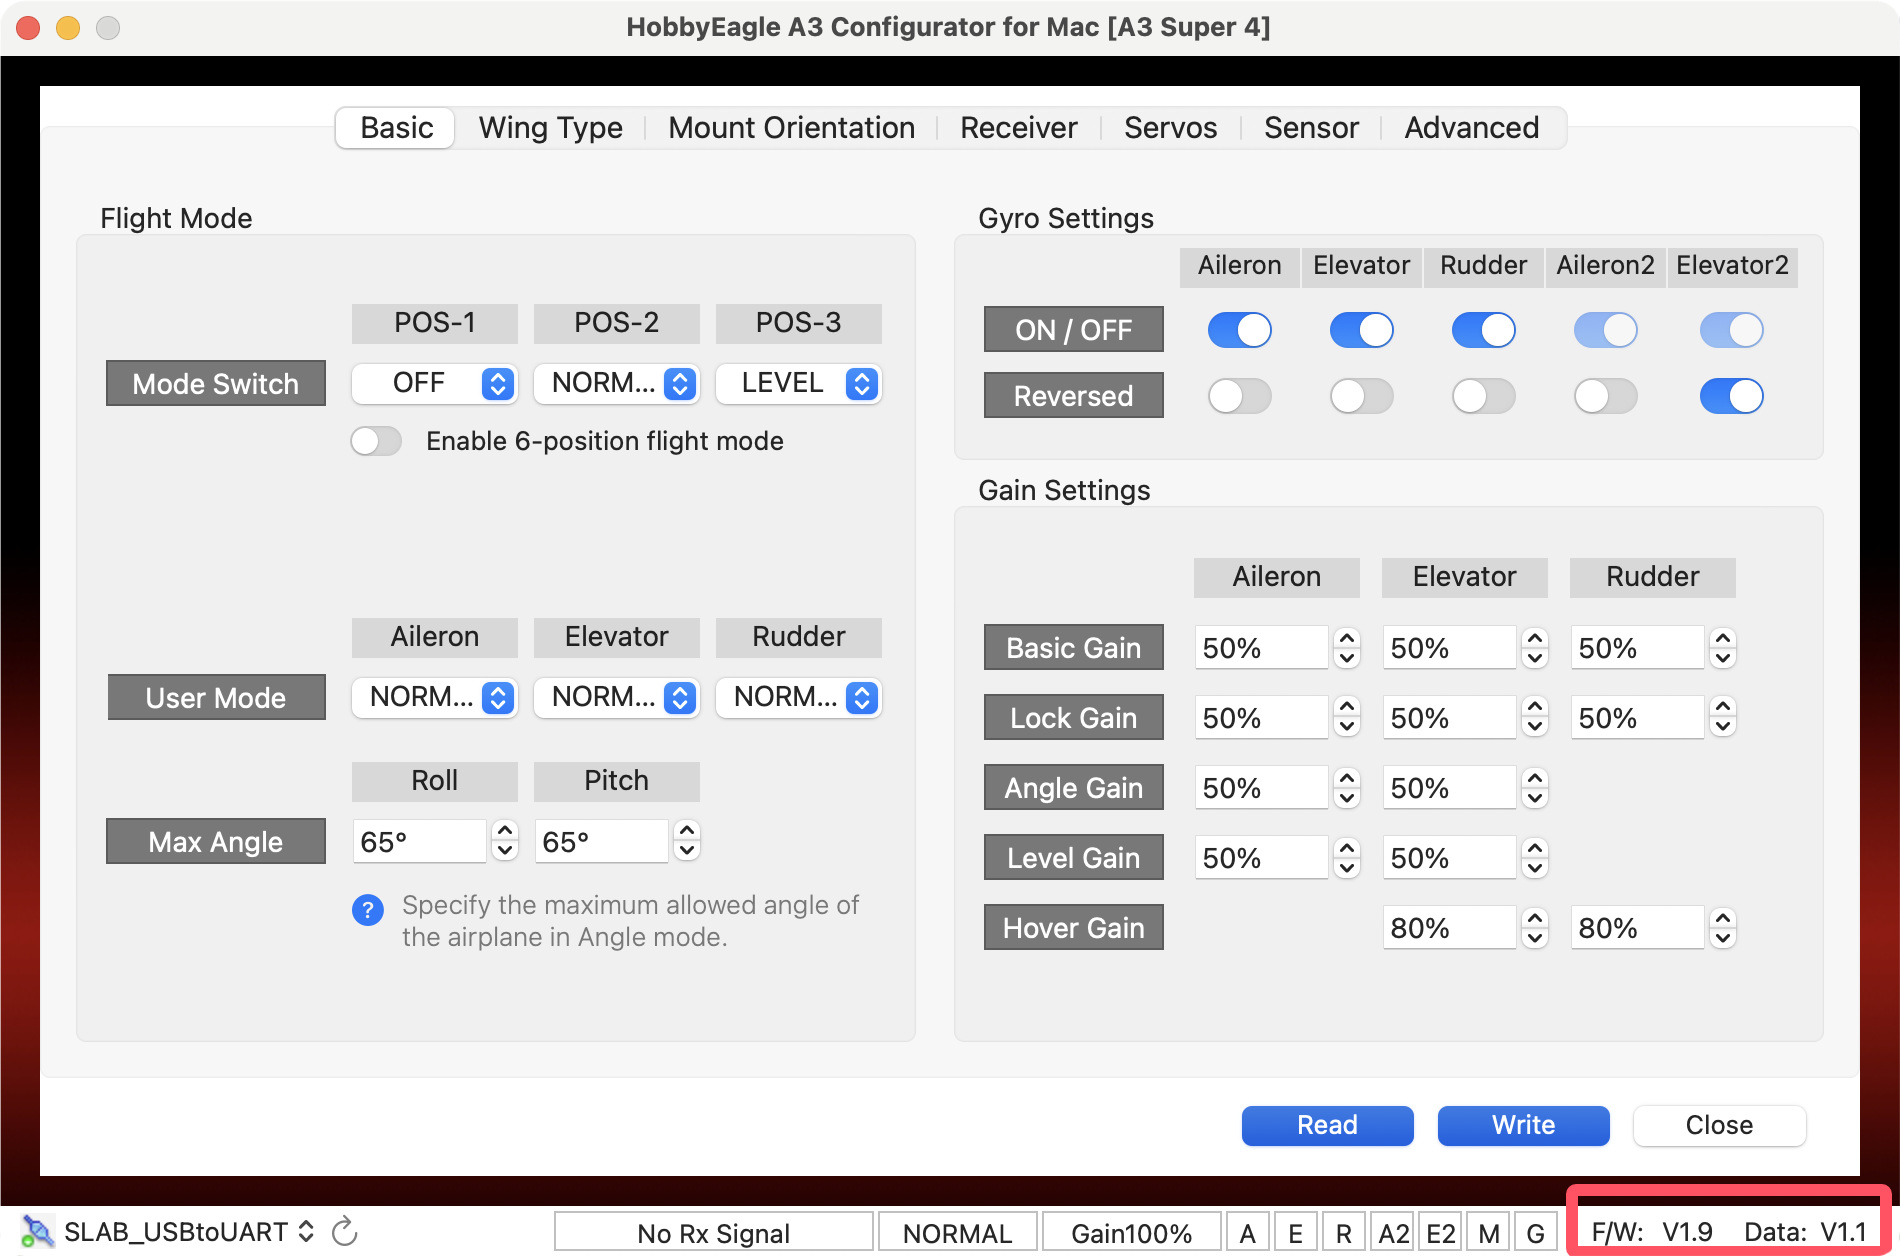
Task: Open the POS-1 mode switch dropdown
Action: point(434,384)
